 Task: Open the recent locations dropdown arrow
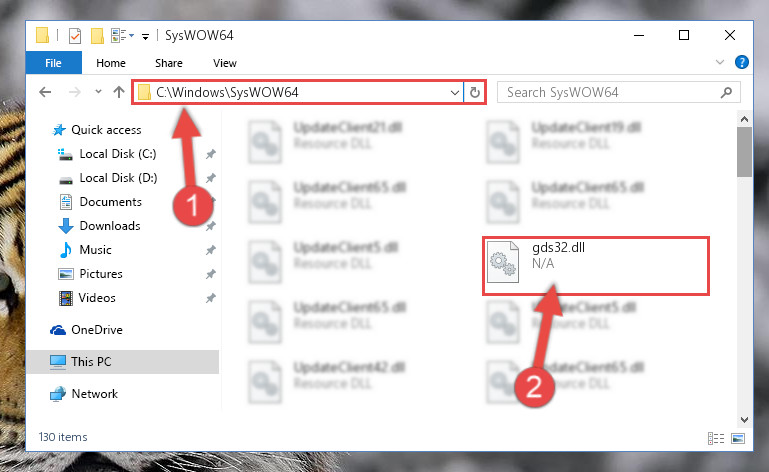click(98, 92)
